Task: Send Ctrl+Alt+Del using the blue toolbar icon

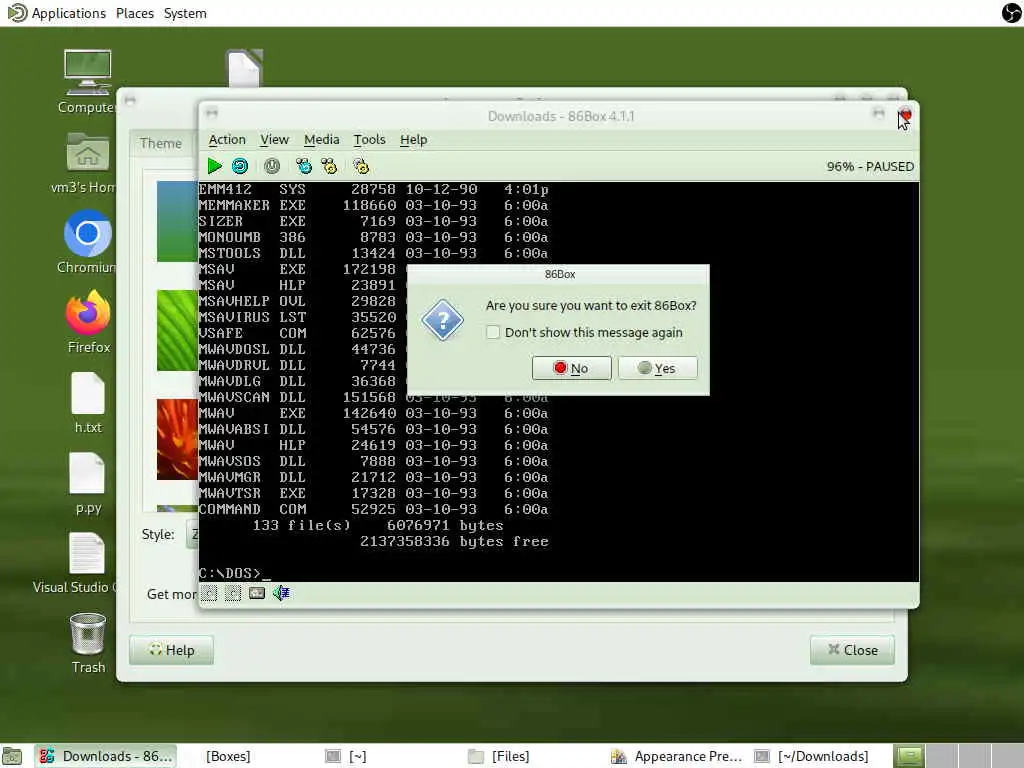Action: coord(304,166)
